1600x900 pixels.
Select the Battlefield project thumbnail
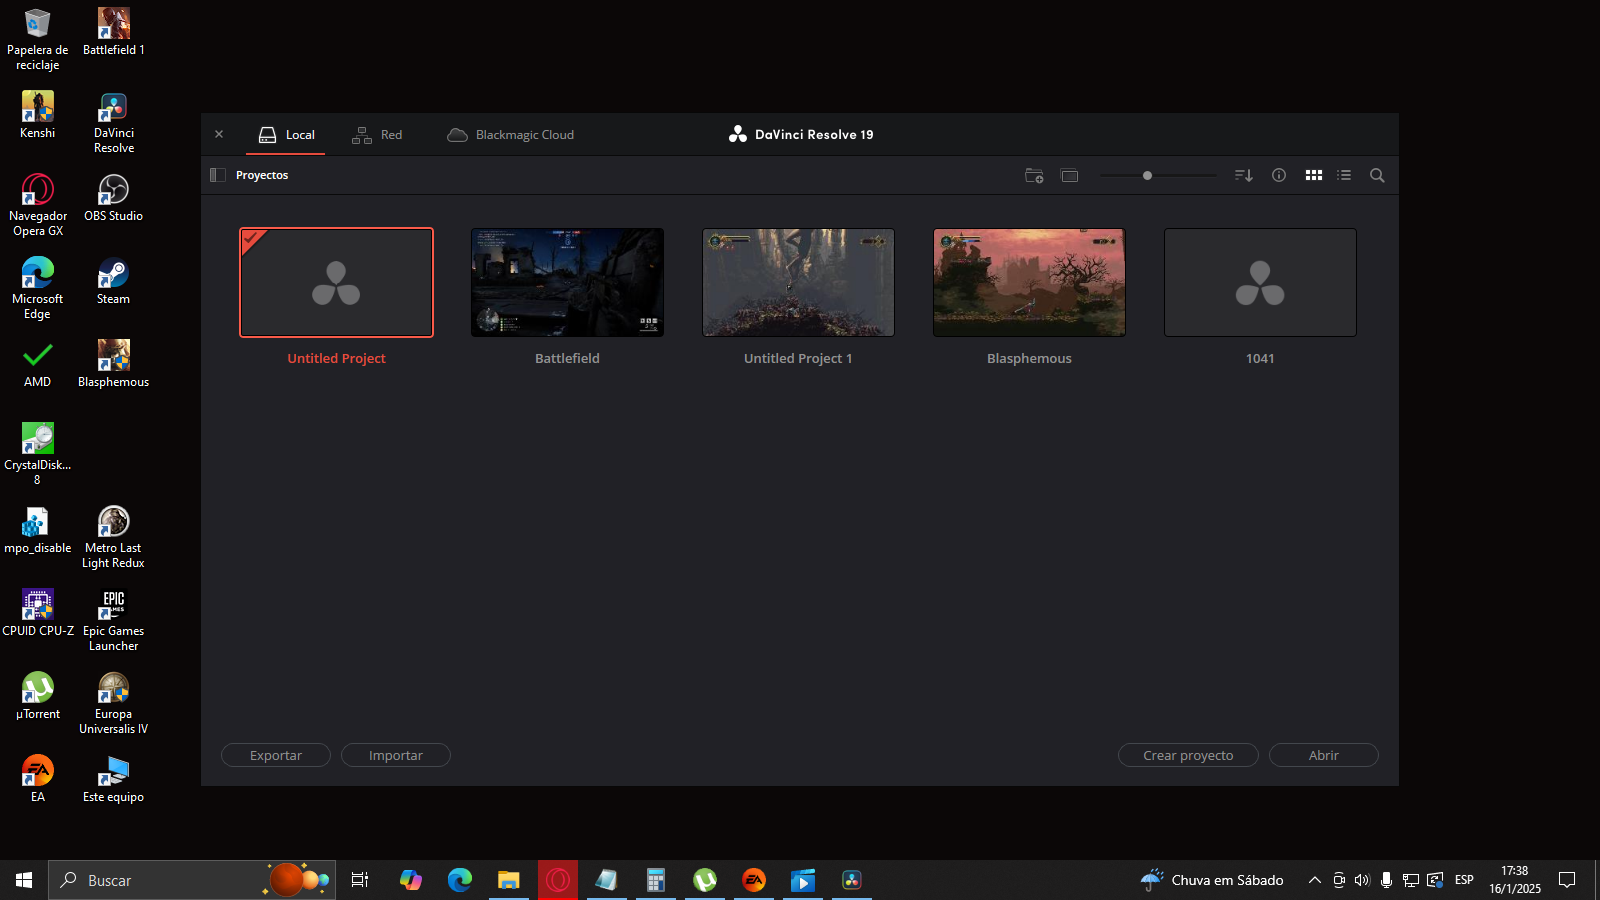pos(567,282)
